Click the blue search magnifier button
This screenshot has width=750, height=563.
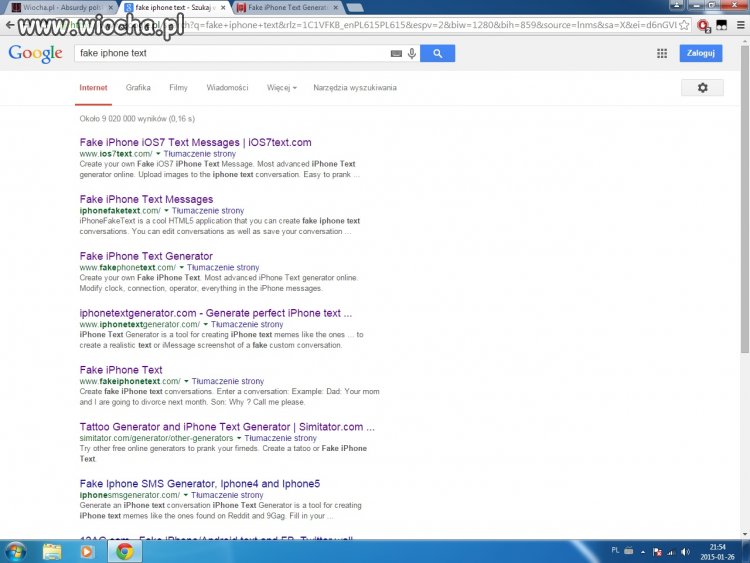point(437,53)
